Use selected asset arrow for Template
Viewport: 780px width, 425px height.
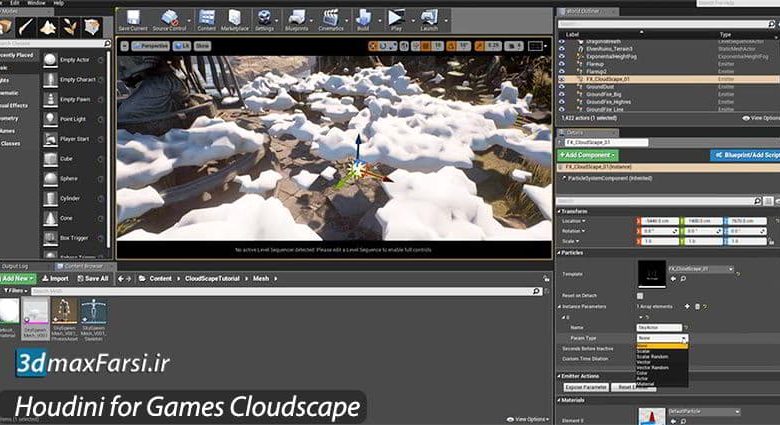pos(673,279)
